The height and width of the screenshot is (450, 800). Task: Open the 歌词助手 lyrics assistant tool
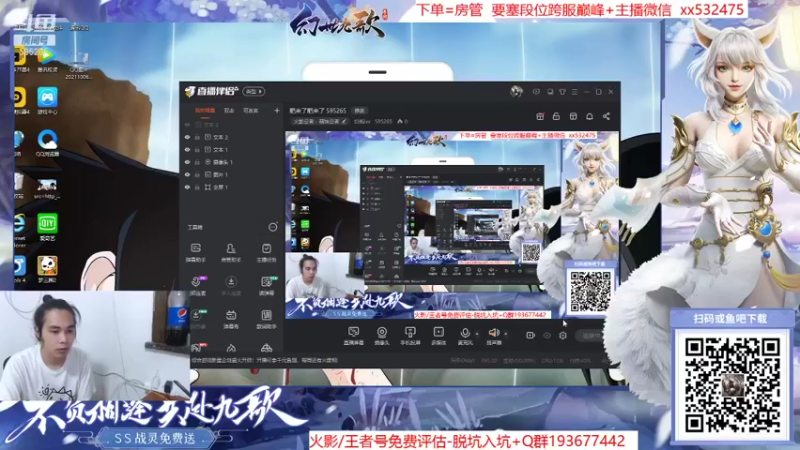(266, 319)
